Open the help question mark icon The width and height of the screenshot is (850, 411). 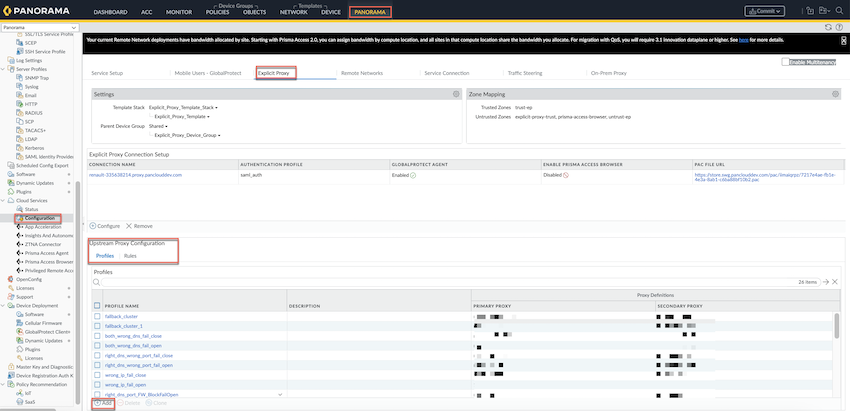click(839, 27)
